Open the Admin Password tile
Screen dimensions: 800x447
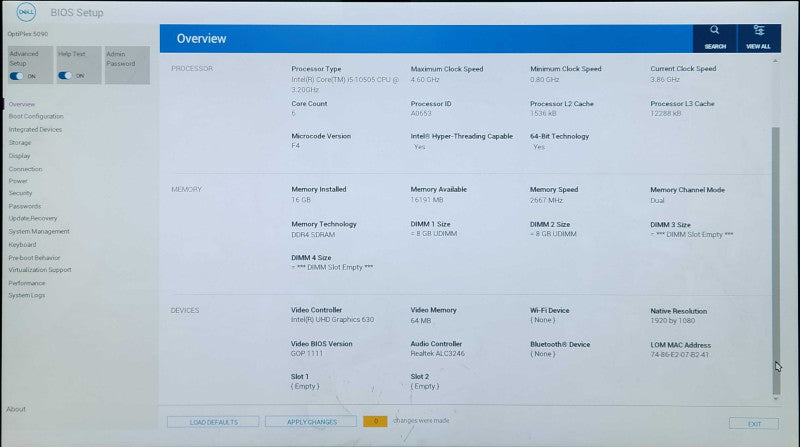click(x=128, y=65)
